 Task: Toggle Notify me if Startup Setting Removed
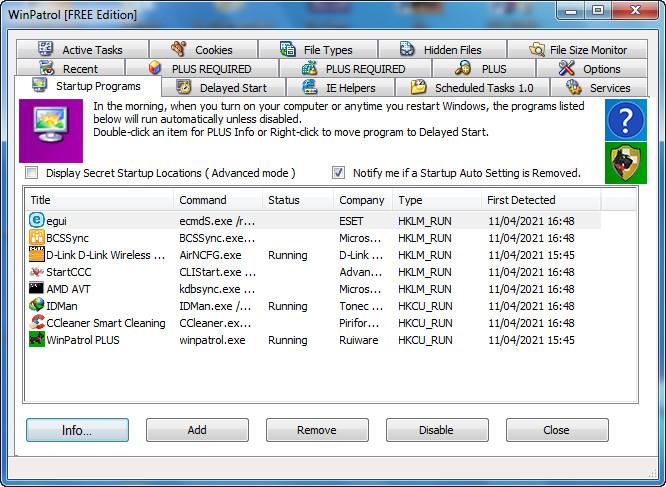338,173
